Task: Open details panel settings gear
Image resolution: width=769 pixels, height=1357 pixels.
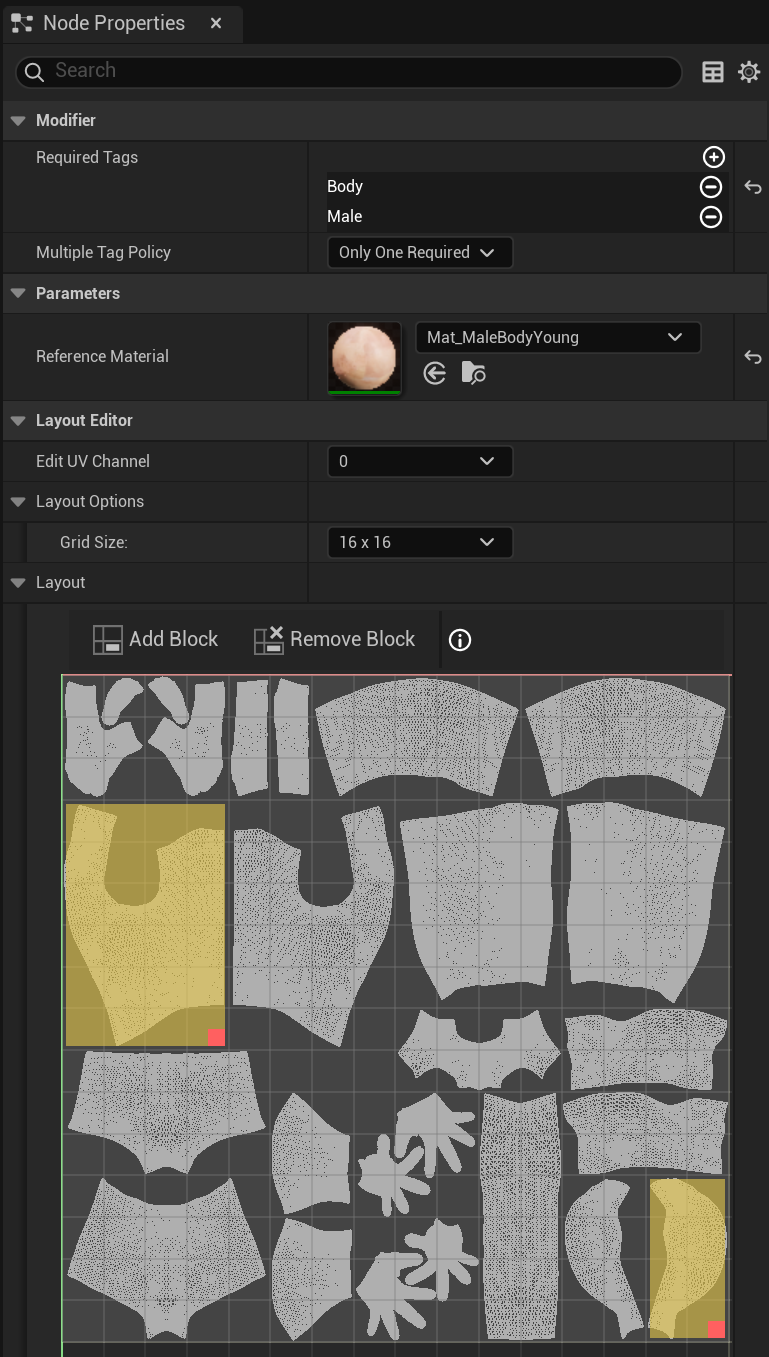Action: [749, 72]
